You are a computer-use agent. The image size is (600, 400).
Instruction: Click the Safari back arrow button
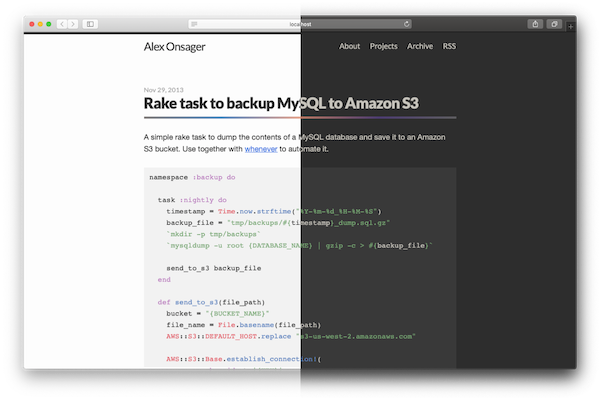[60, 23]
